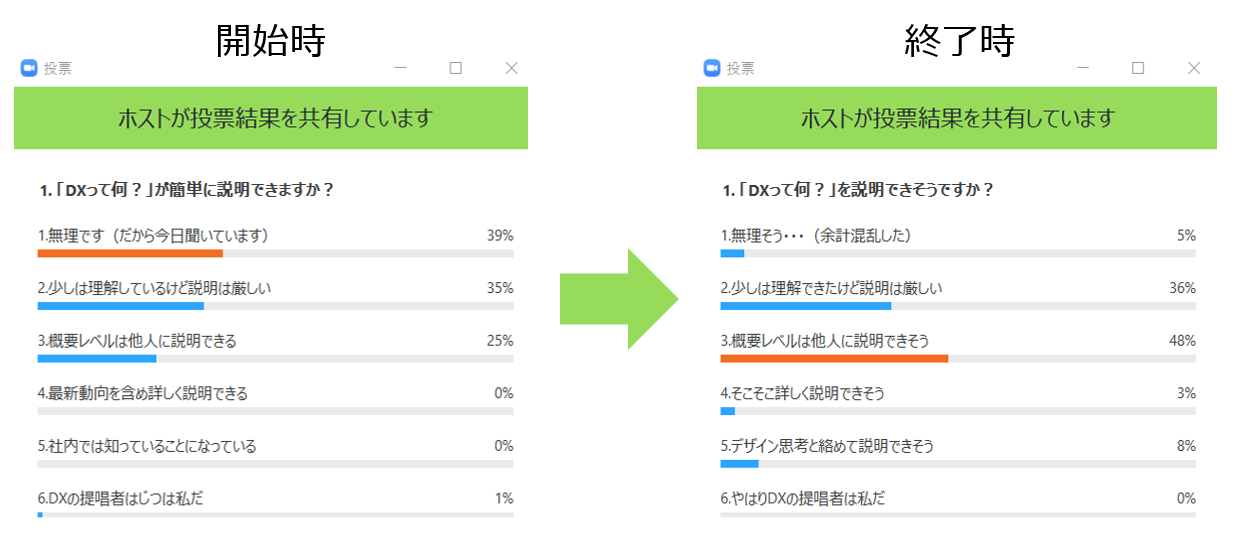Maximize the left 投票 window

tap(456, 68)
